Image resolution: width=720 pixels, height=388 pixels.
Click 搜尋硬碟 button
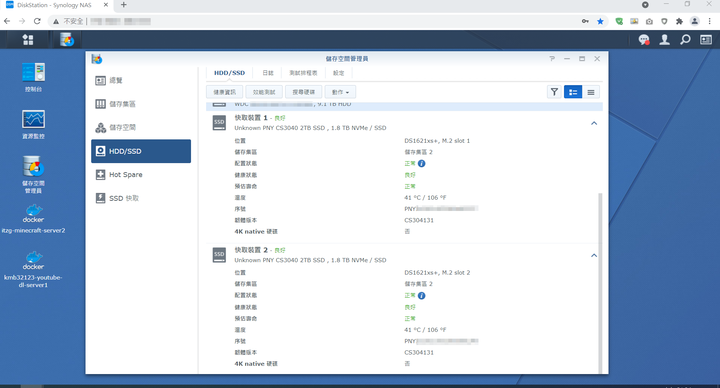304,92
